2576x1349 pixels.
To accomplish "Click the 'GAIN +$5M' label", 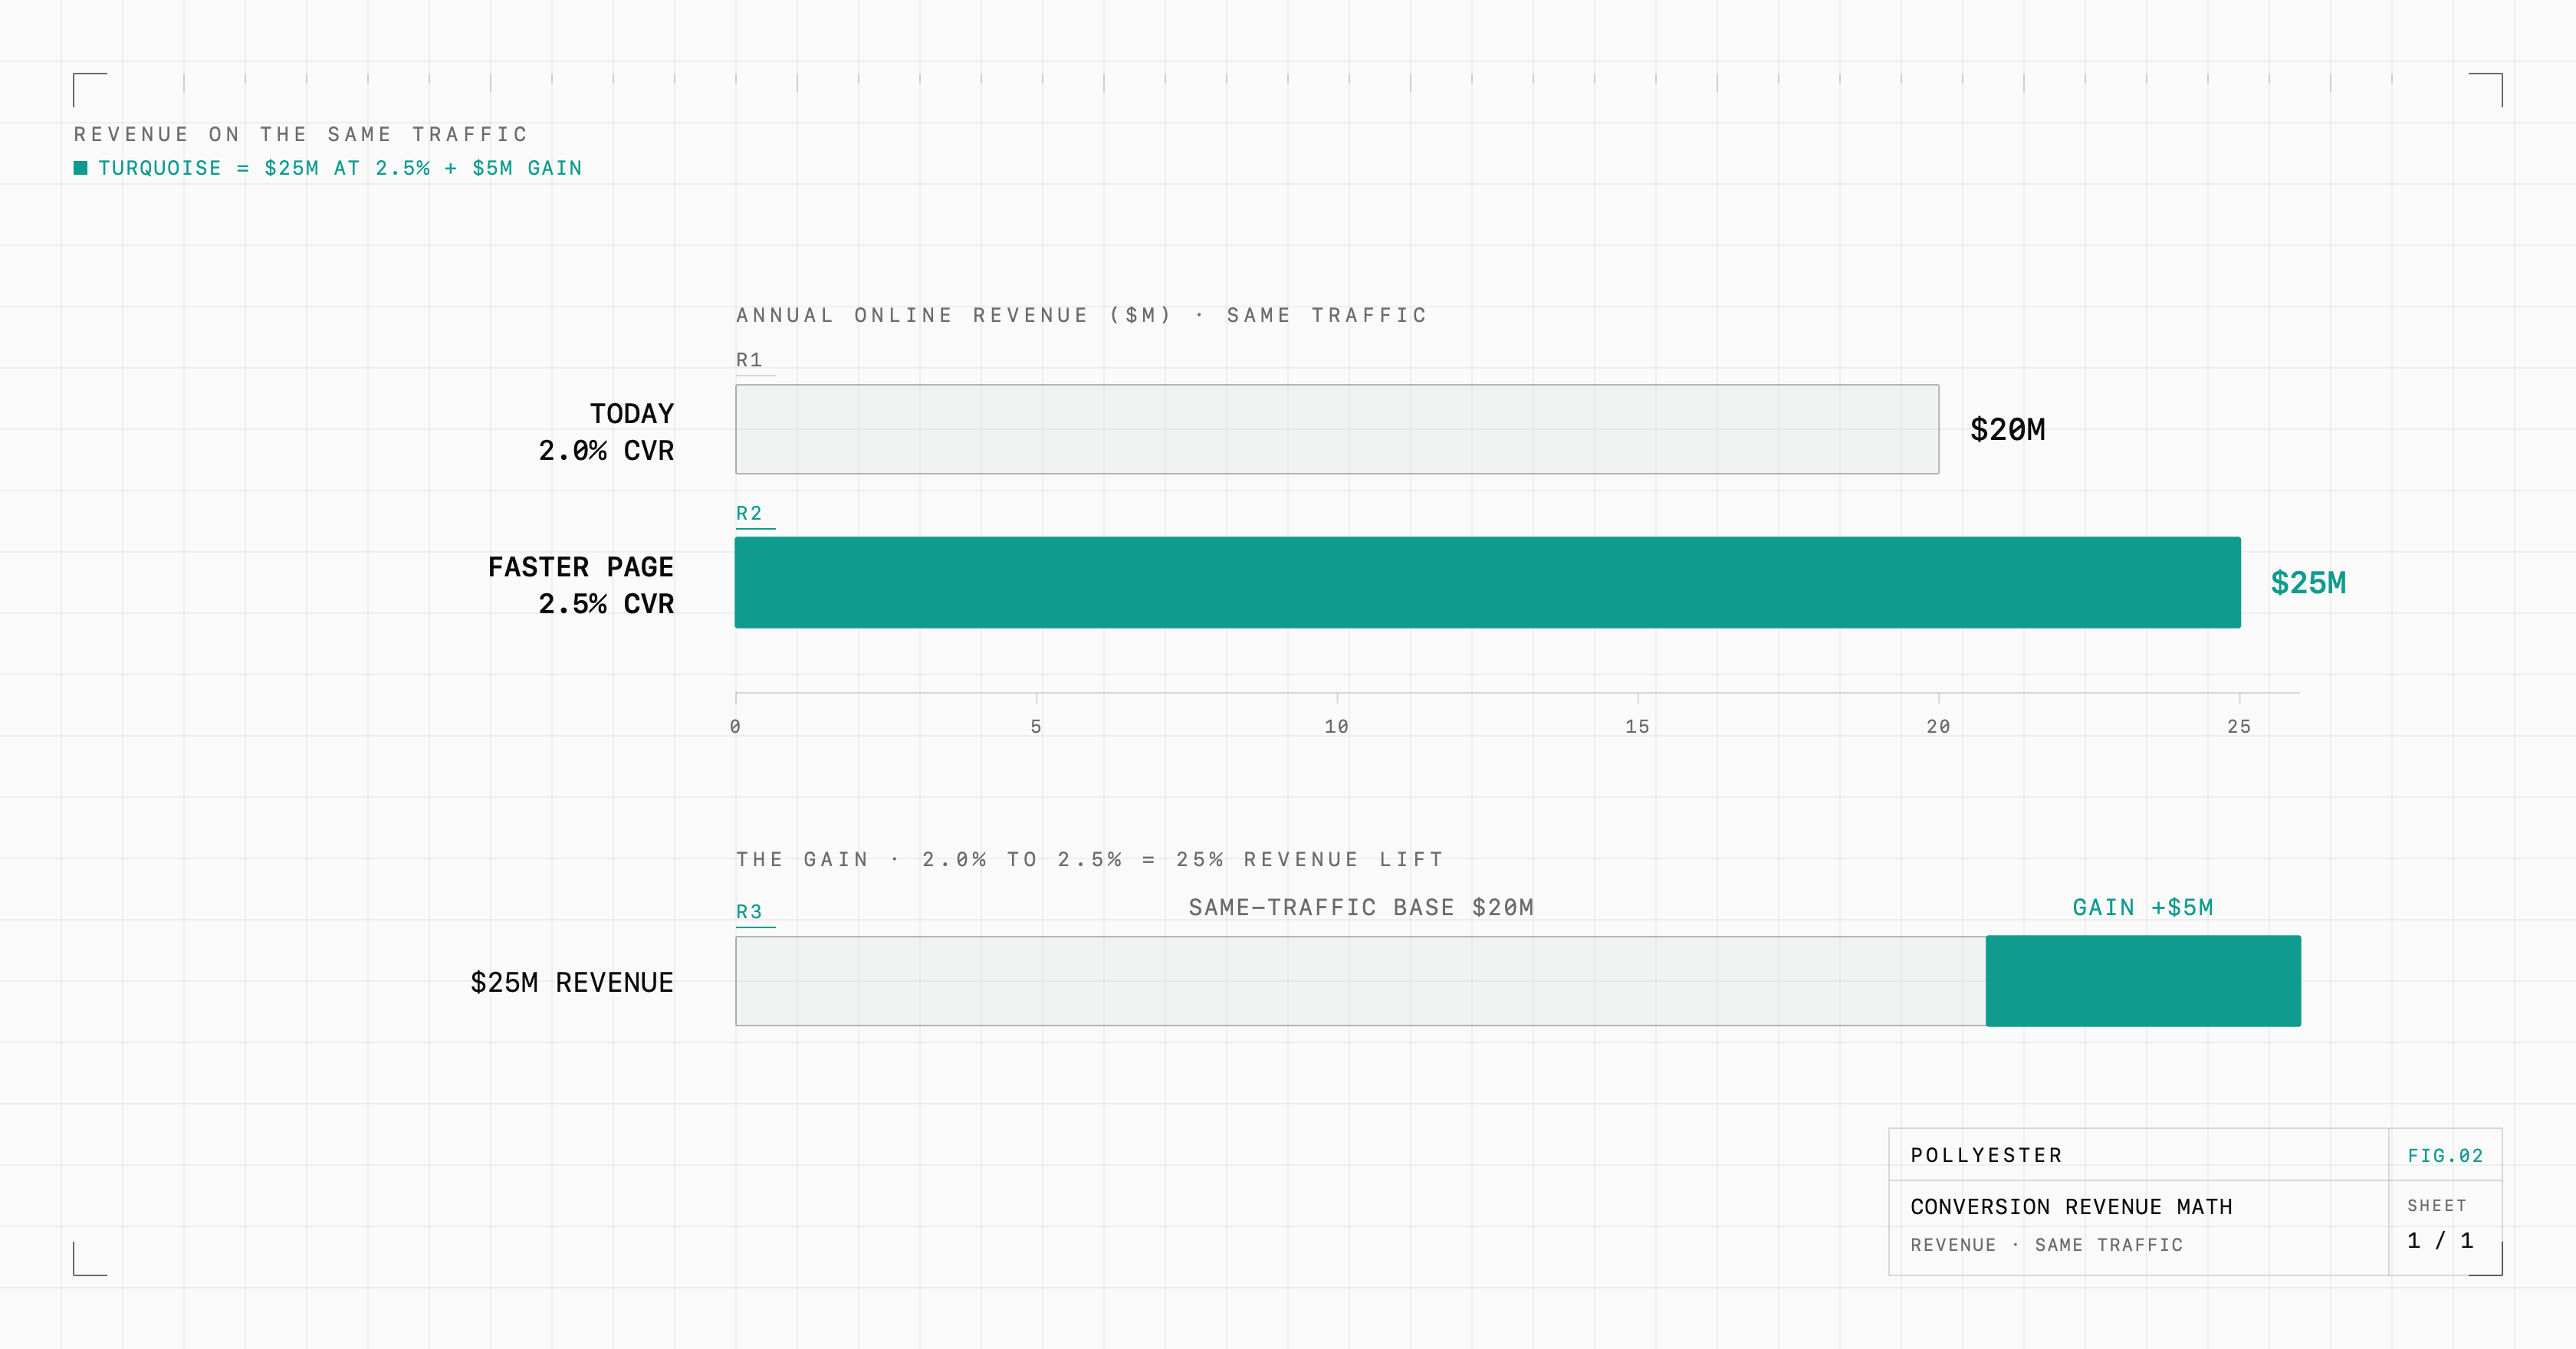I will pos(2143,908).
